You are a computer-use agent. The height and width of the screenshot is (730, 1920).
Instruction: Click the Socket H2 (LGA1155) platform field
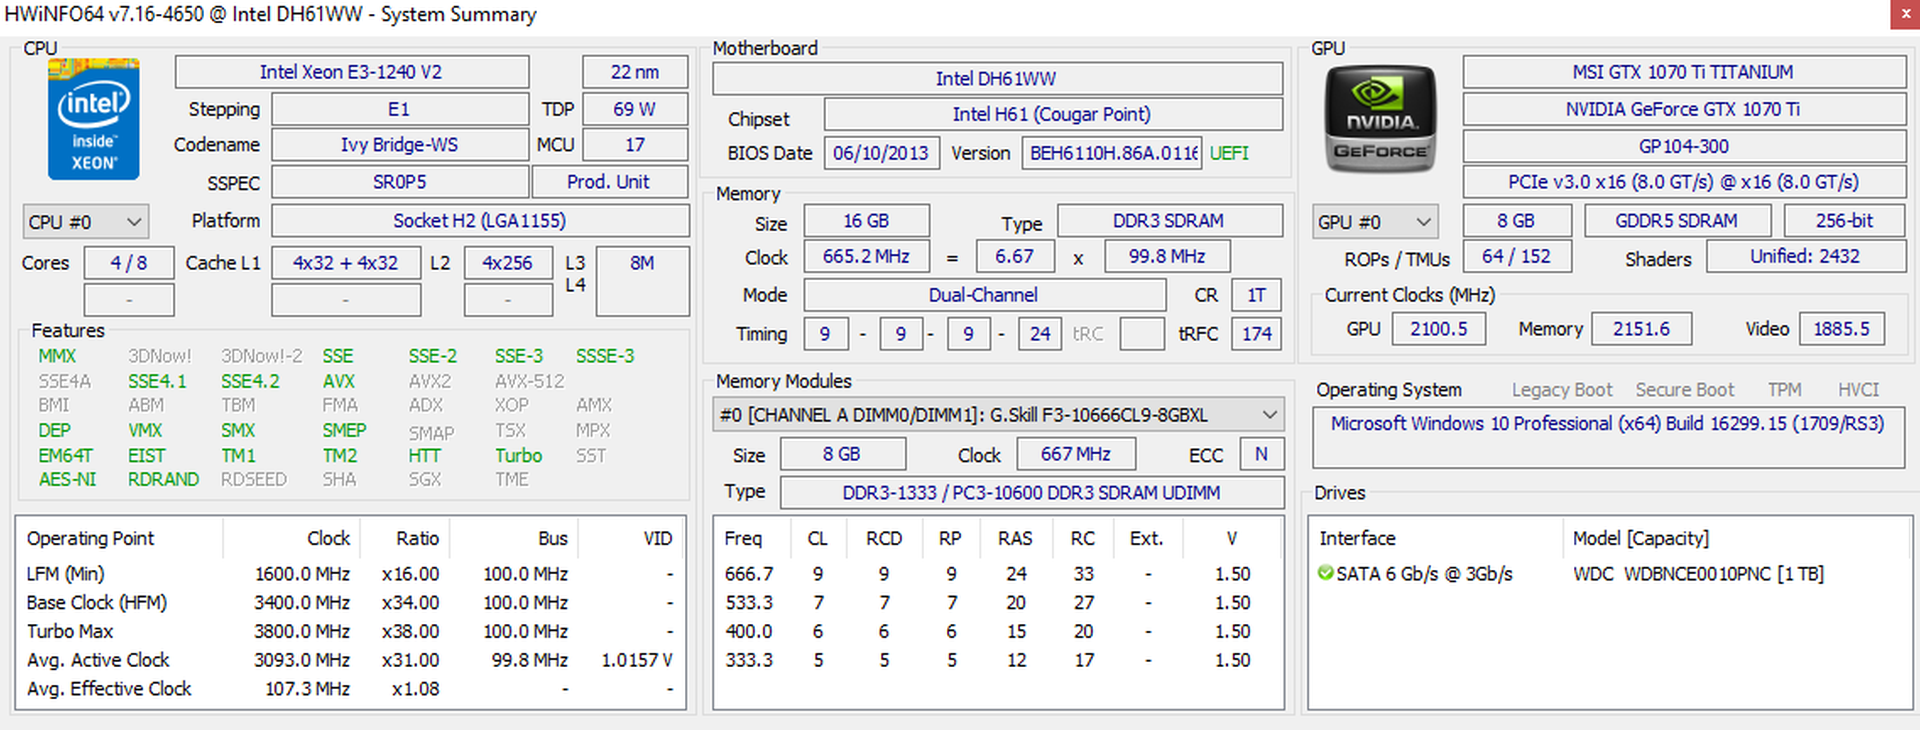pyautogui.click(x=480, y=221)
